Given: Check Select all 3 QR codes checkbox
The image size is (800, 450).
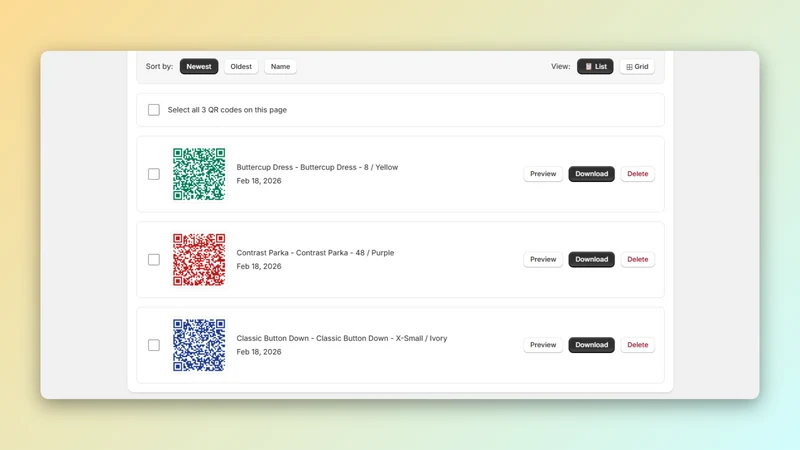Looking at the screenshot, I should pyautogui.click(x=154, y=110).
